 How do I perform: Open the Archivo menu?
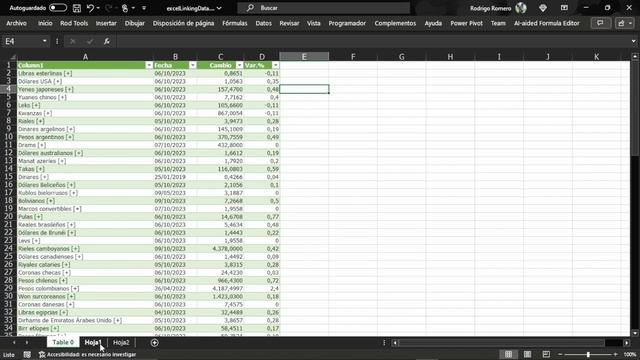pos(16,23)
